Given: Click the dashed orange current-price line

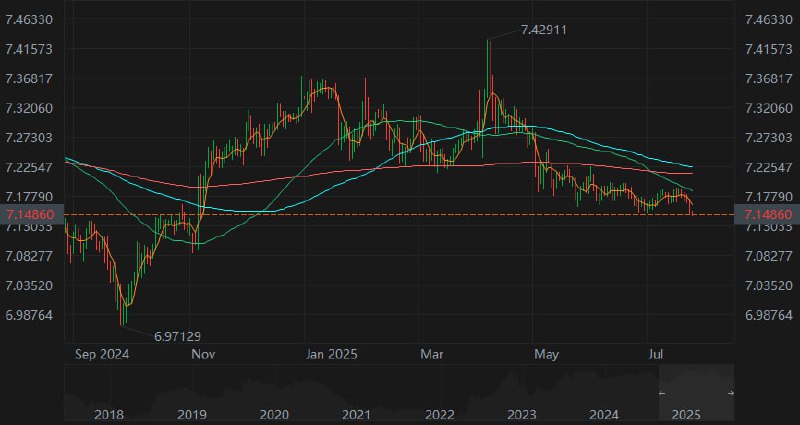Looking at the screenshot, I should point(400,214).
